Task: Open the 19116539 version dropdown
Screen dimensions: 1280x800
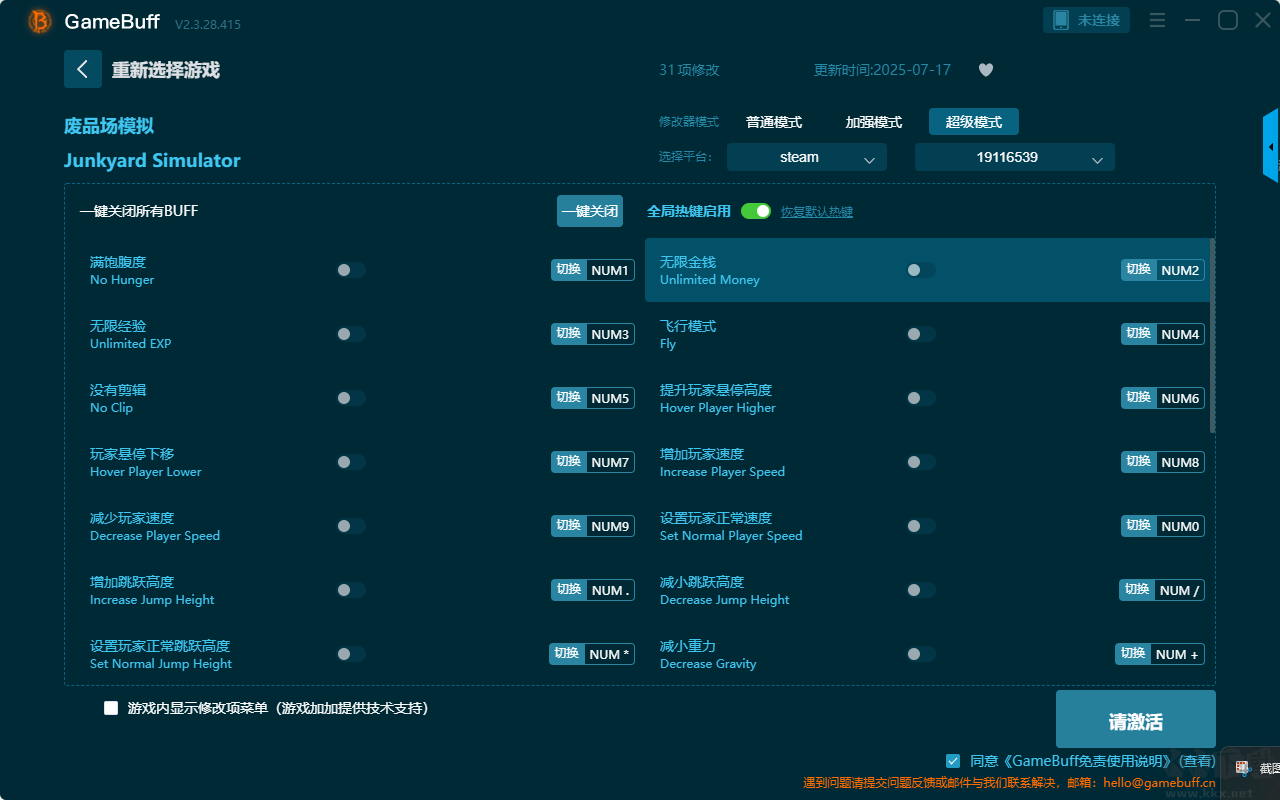Action: point(1015,157)
